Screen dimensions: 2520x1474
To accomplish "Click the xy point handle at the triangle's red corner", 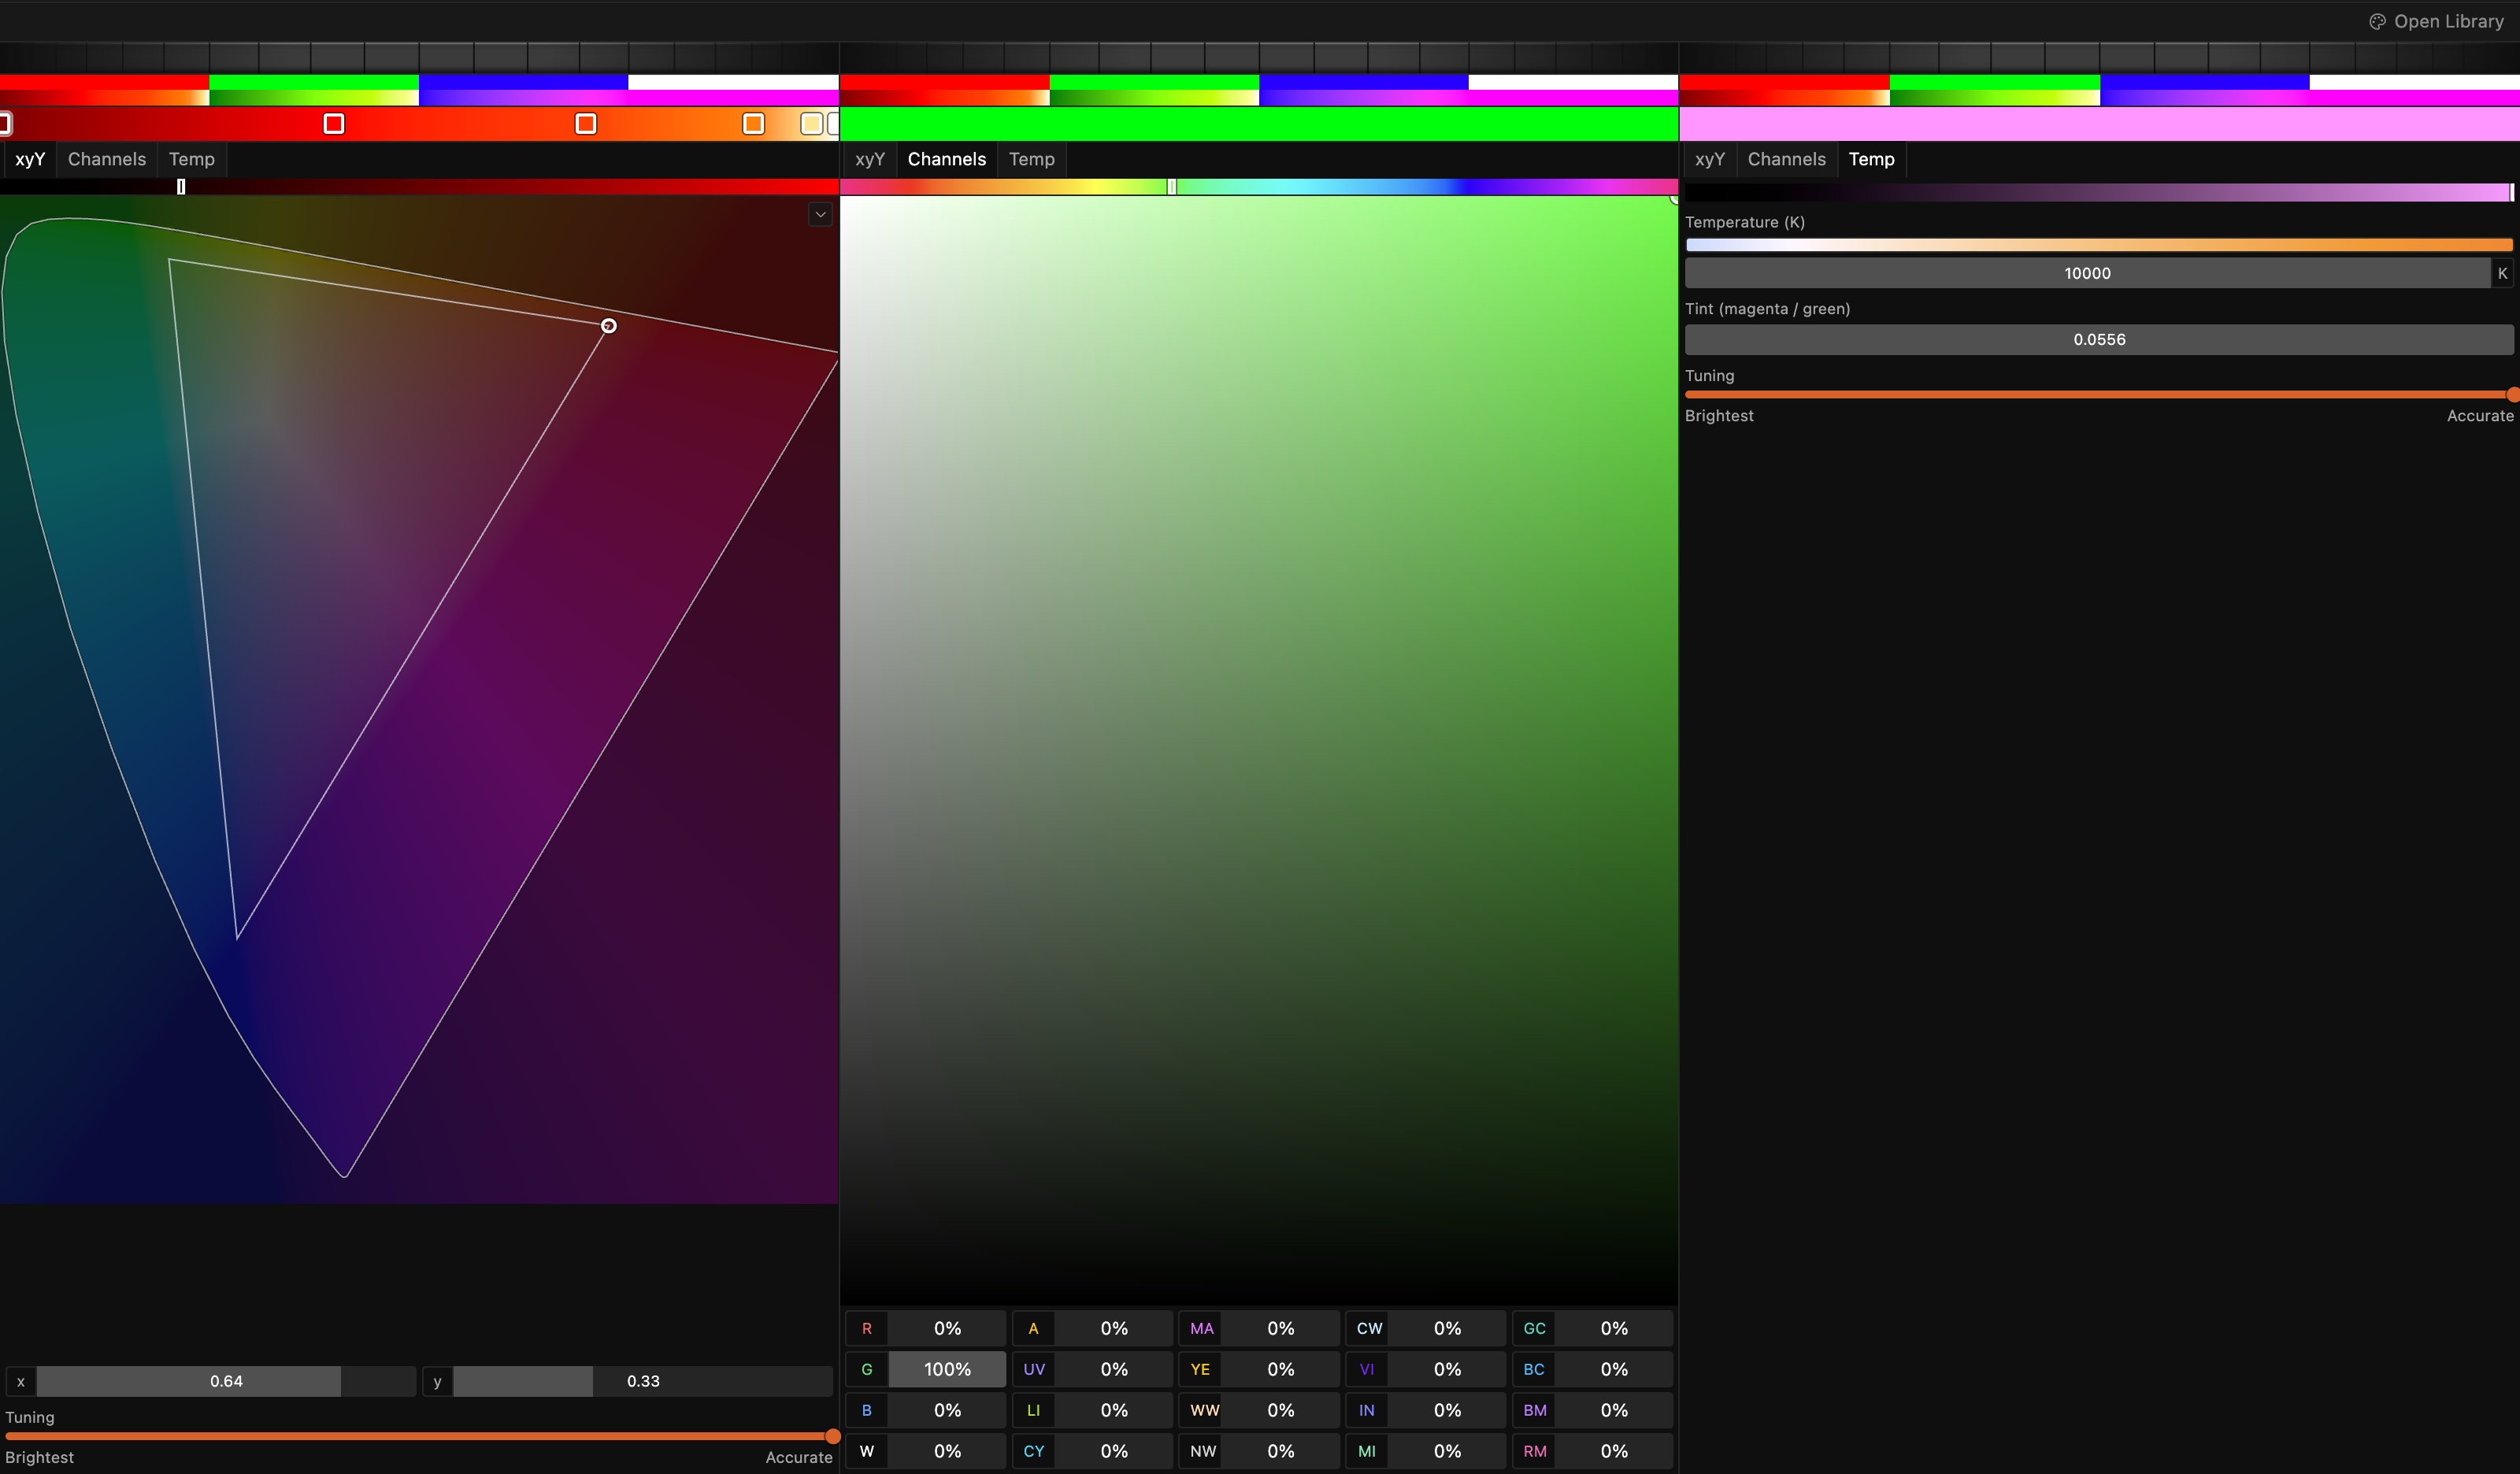I will 609,326.
